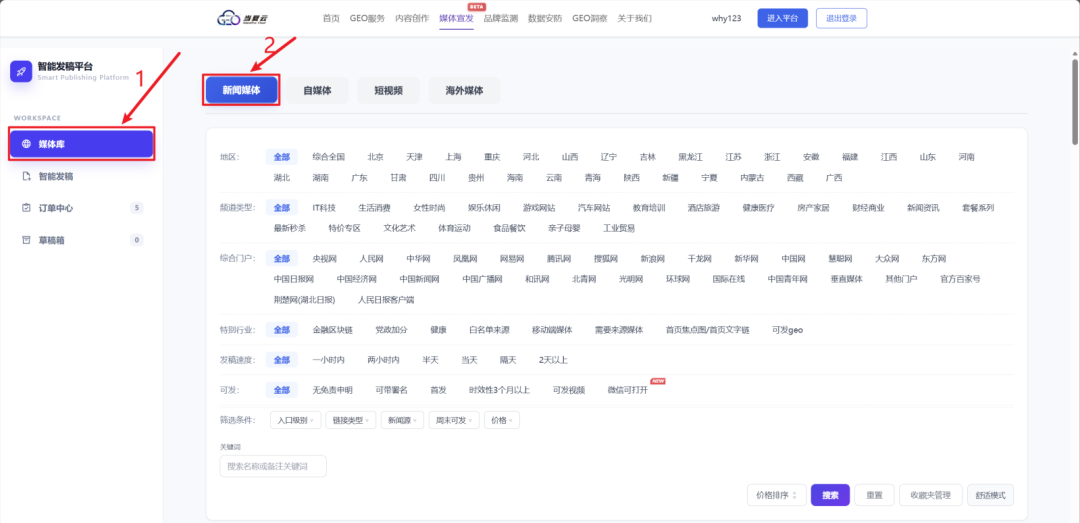The width and height of the screenshot is (1080, 523).
Task: Select 人民网 in 综合门户
Action: (x=371, y=259)
